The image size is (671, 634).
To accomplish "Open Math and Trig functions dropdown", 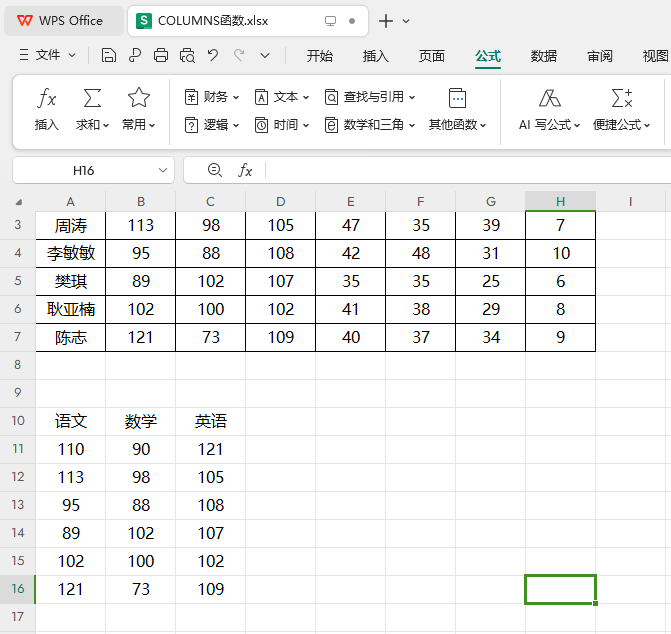I will point(370,125).
